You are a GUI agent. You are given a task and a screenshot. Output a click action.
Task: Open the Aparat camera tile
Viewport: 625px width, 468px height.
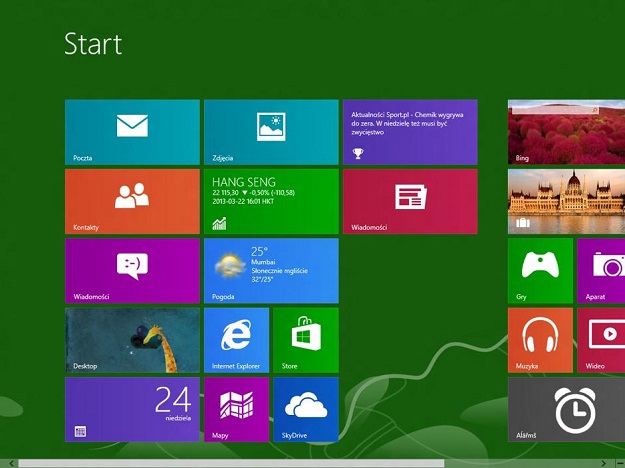coord(601,271)
